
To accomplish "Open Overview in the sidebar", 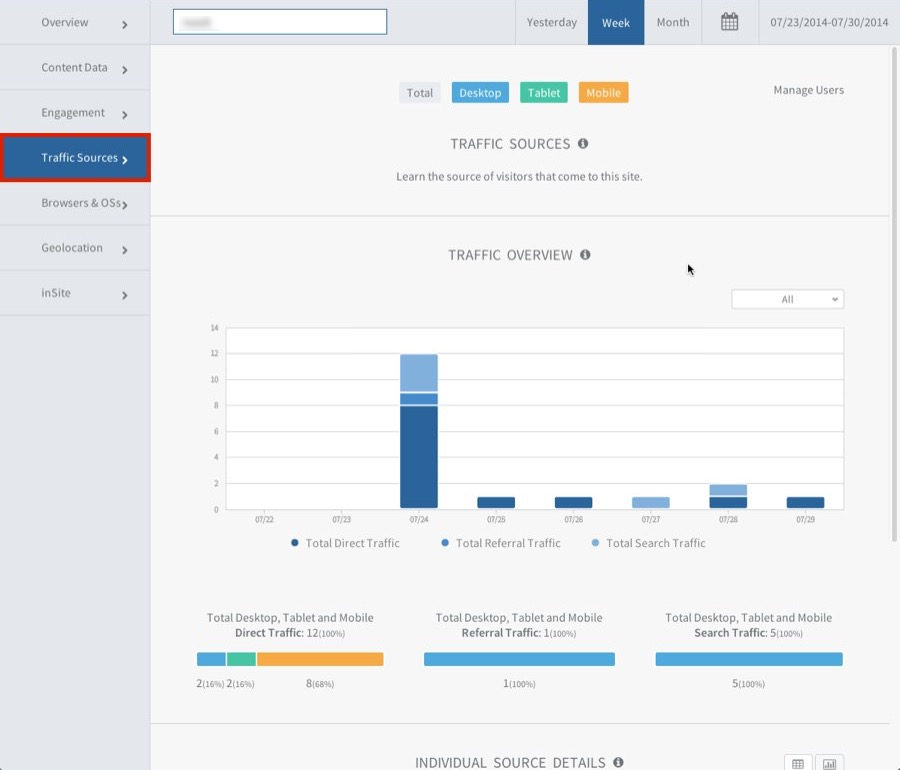I will [x=75, y=22].
